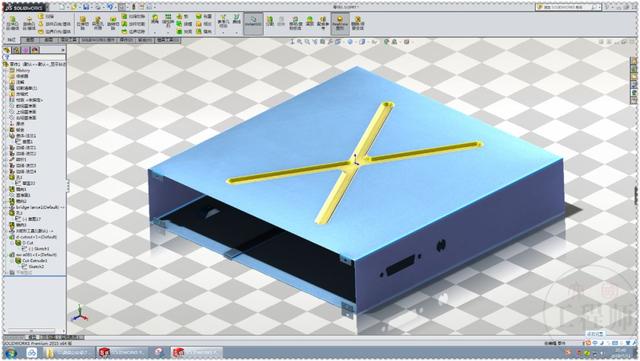The image size is (640, 361).
Task: Select the Lofted Boss/Base tool
Action: coord(53,24)
